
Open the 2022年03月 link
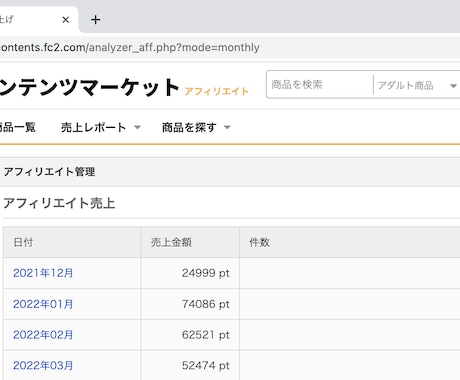coord(43,365)
